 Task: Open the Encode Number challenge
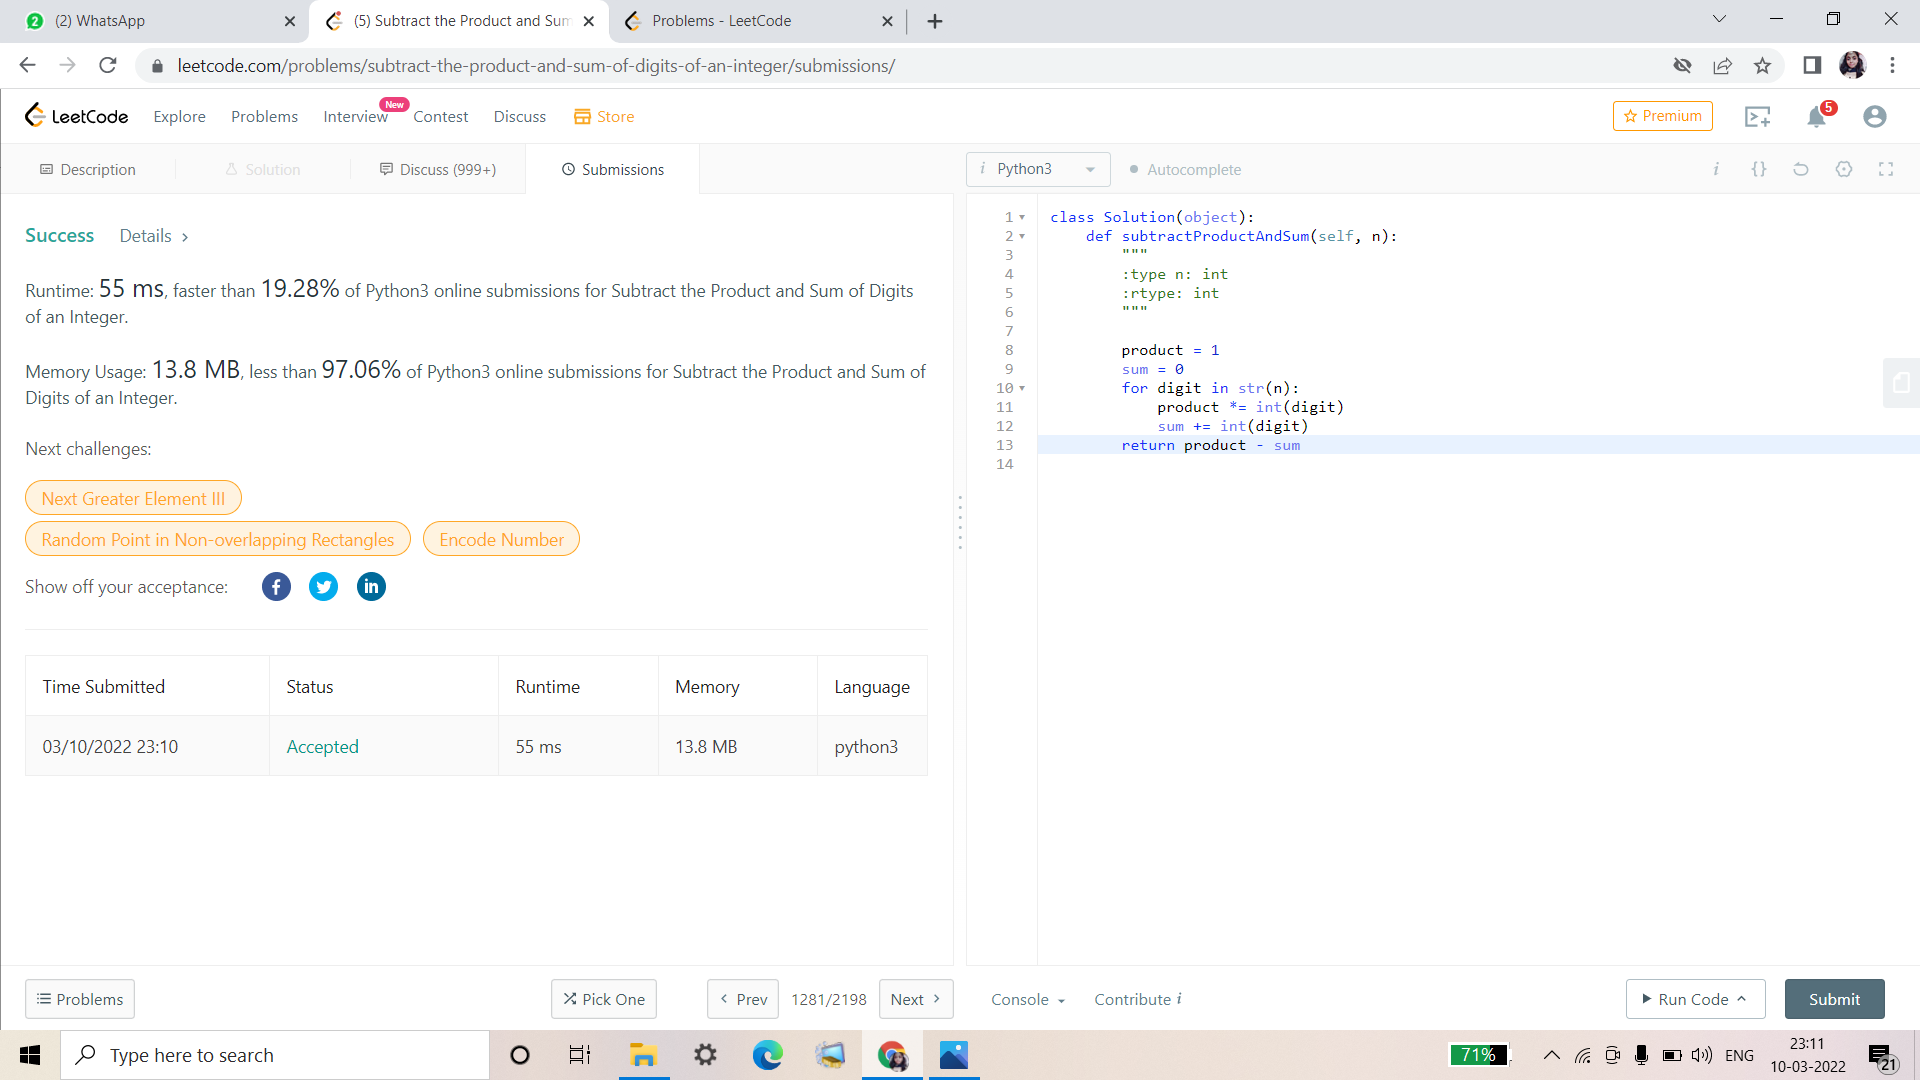tap(501, 539)
